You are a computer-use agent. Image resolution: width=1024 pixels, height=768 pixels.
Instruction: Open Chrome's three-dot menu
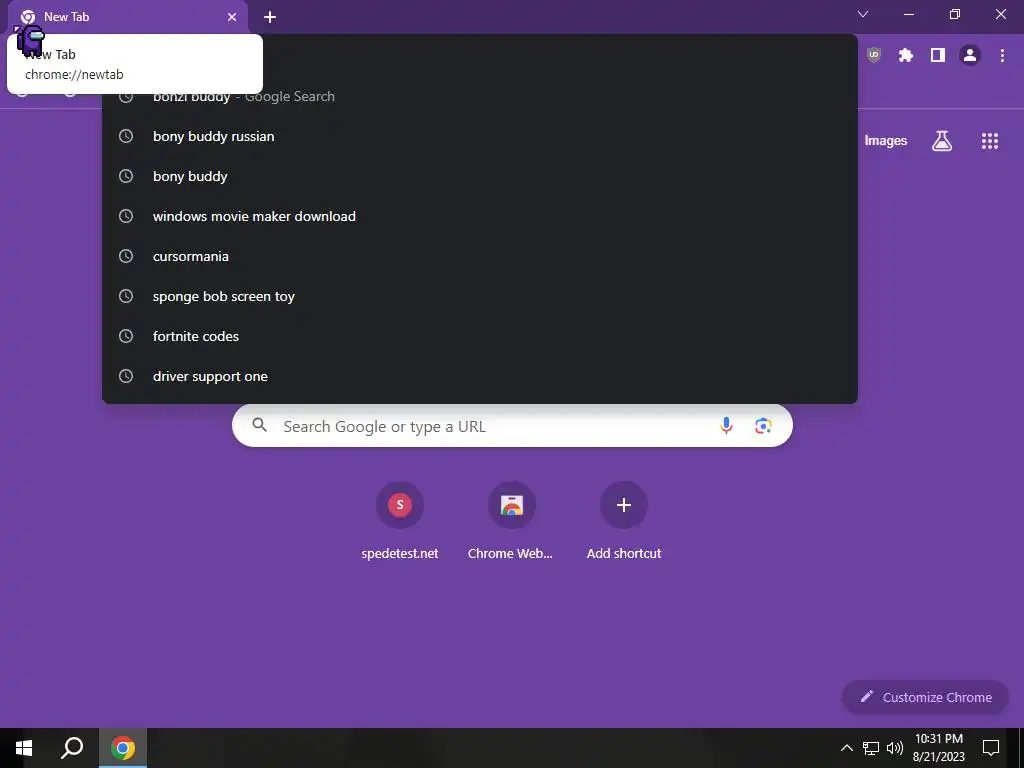click(x=1002, y=55)
